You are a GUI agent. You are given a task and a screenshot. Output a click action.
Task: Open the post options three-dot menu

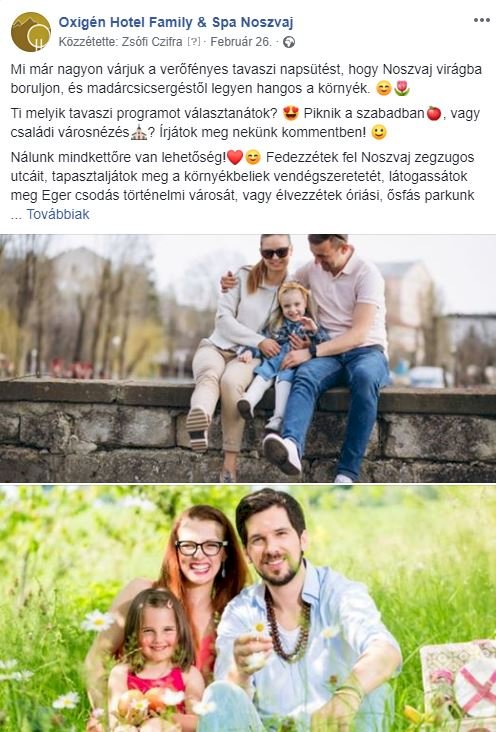click(482, 20)
